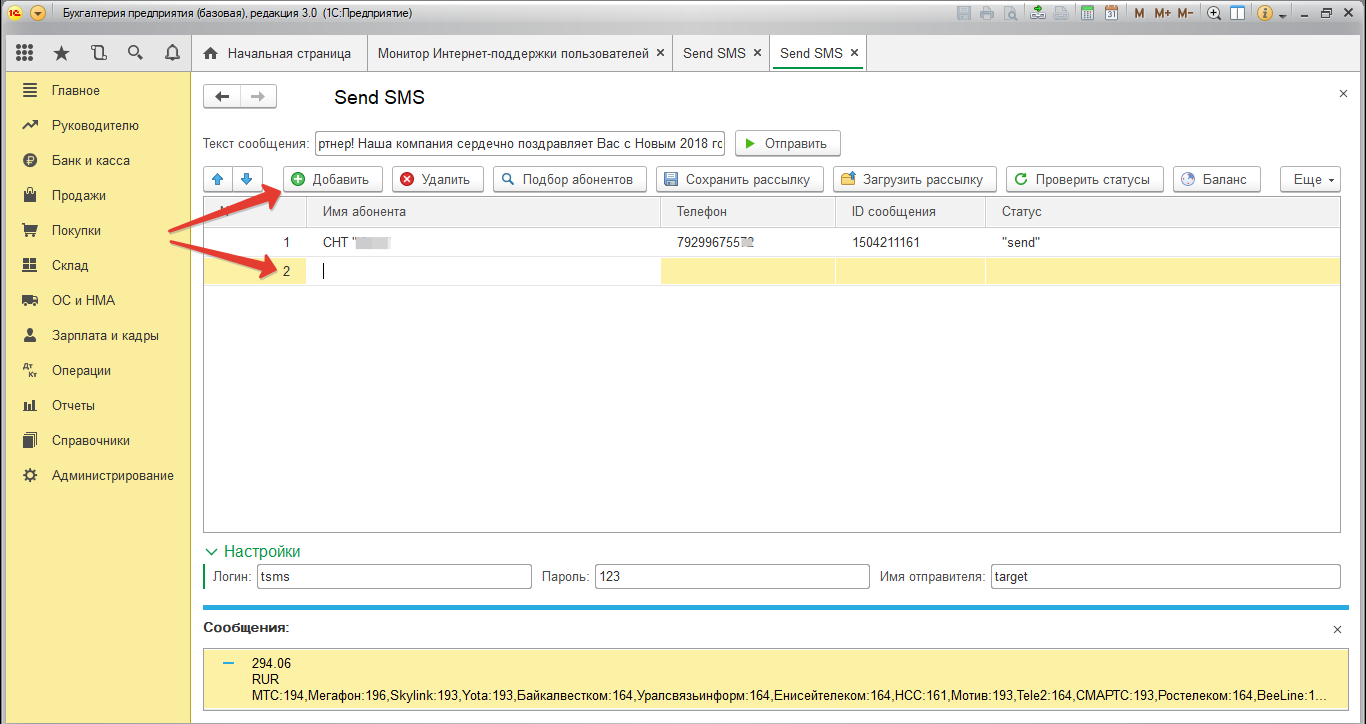Click the Имя отправителя field
Viewport: 1366px width, 724px height.
(1165, 577)
